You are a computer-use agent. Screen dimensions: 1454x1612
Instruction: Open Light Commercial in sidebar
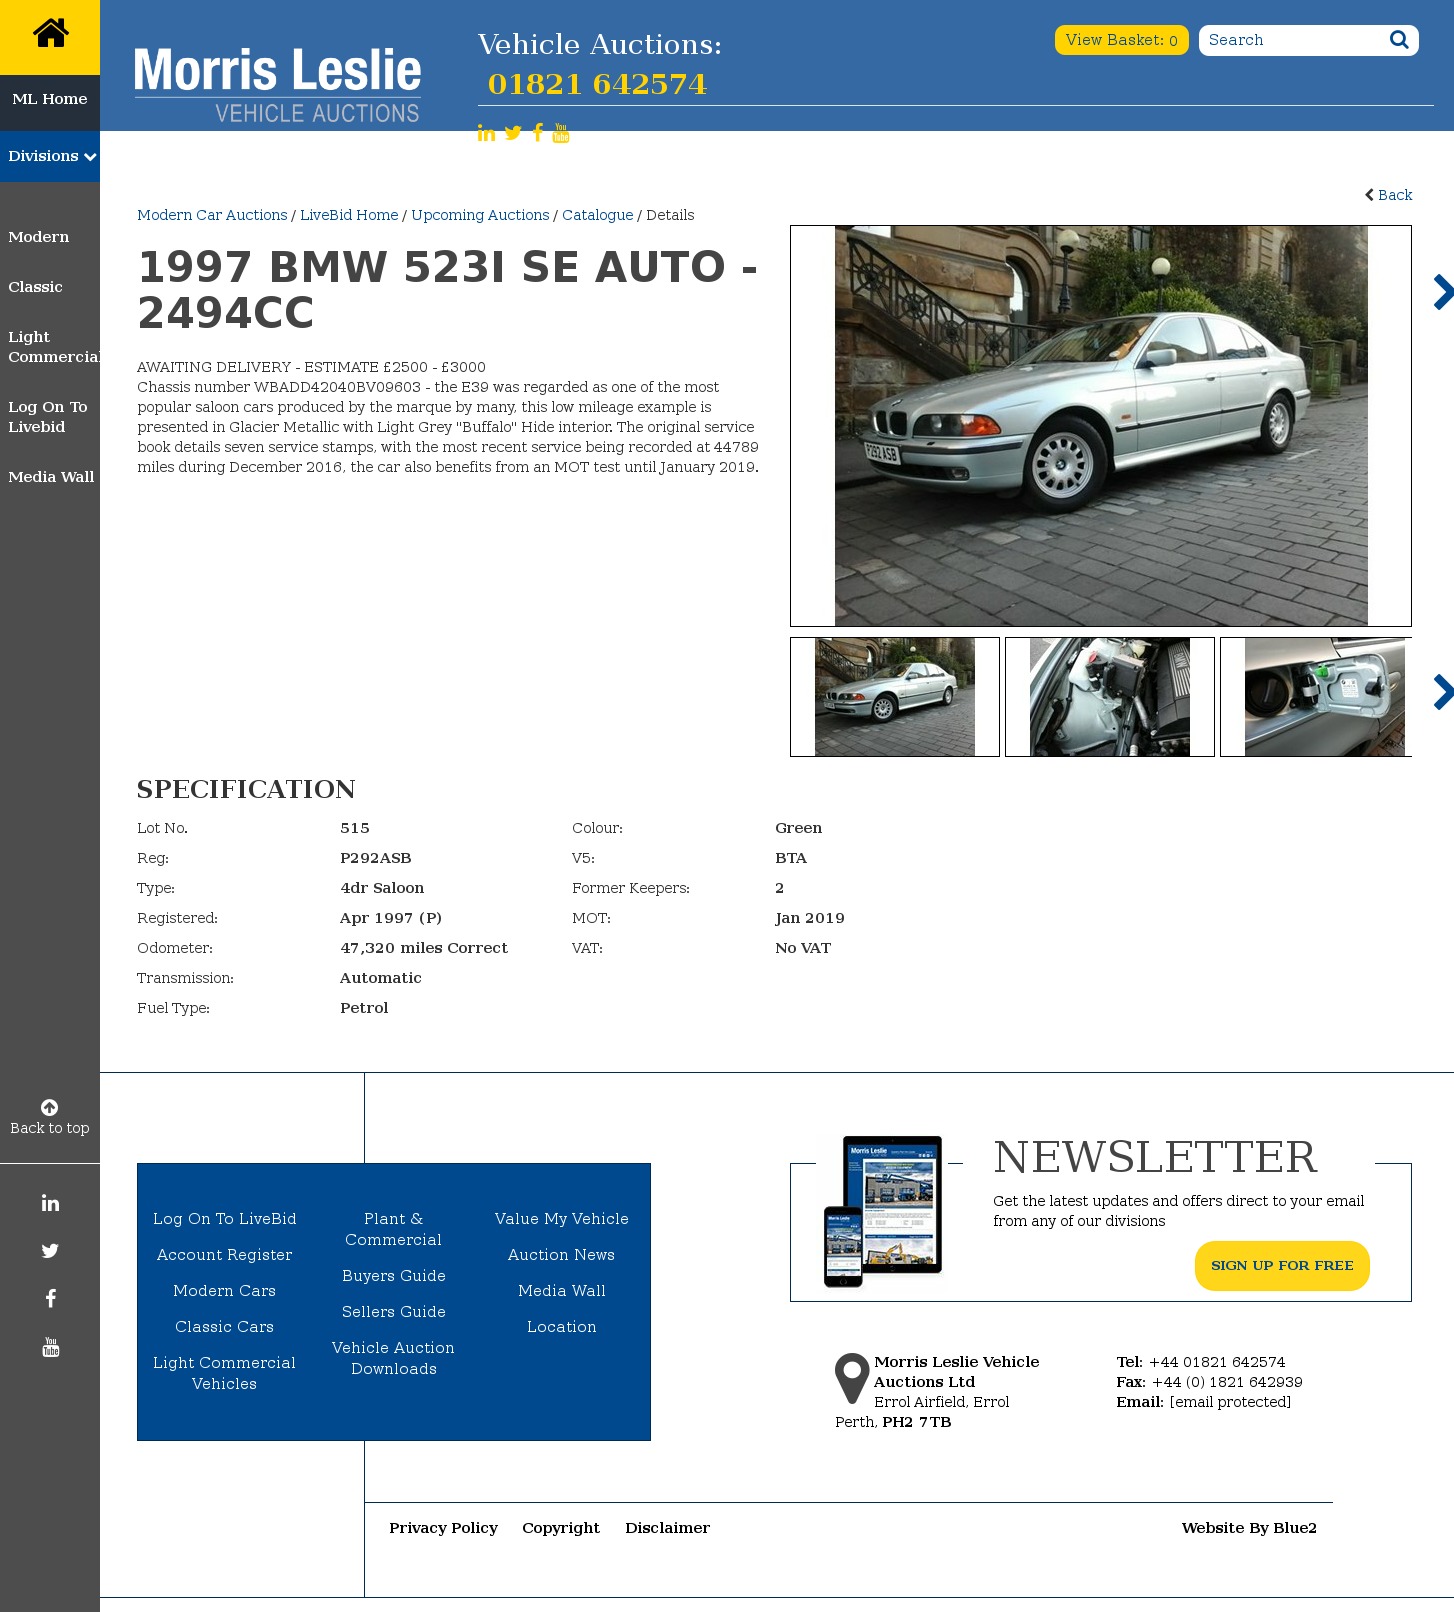[52, 347]
